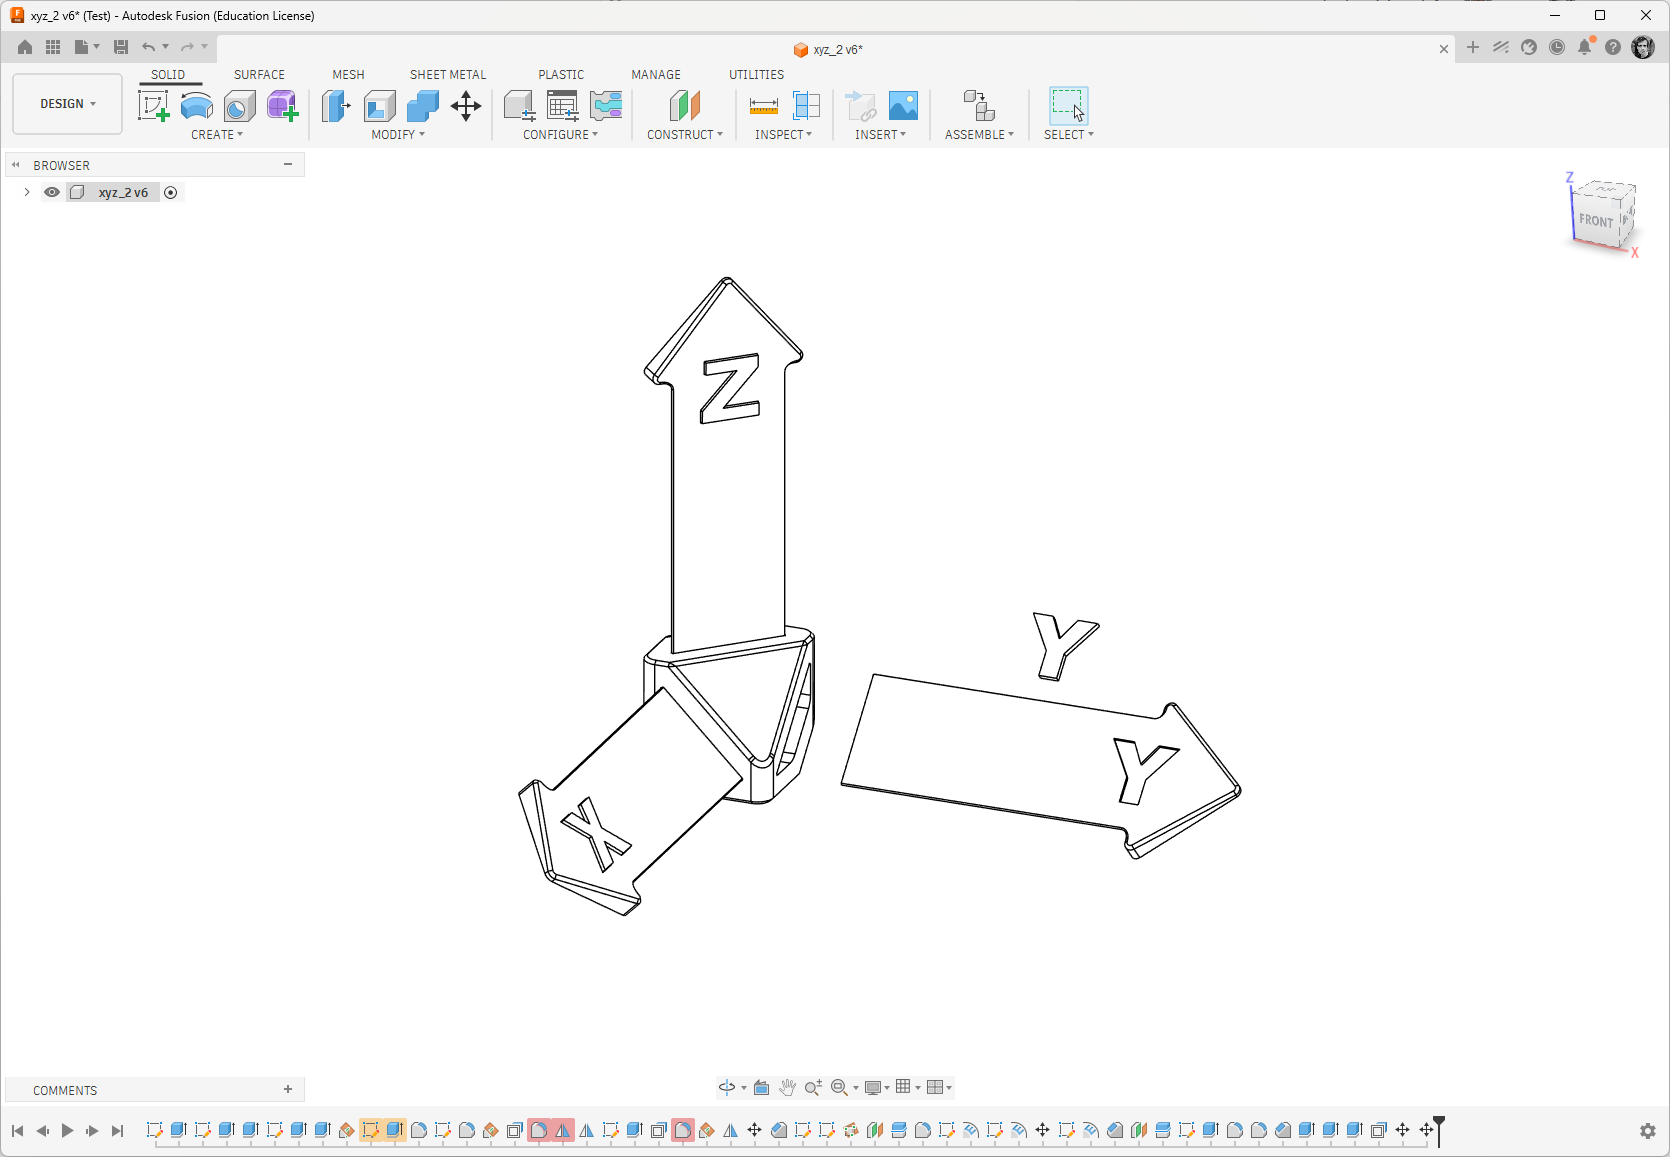Click the Combine bodies icon

coord(423,106)
